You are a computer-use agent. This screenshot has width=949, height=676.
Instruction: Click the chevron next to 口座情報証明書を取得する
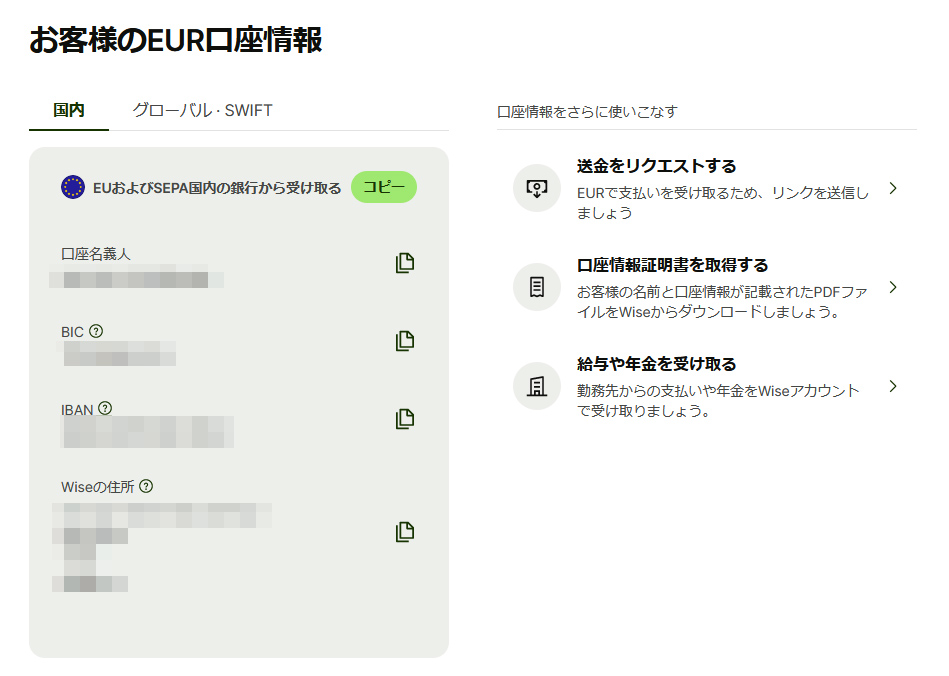click(x=893, y=287)
